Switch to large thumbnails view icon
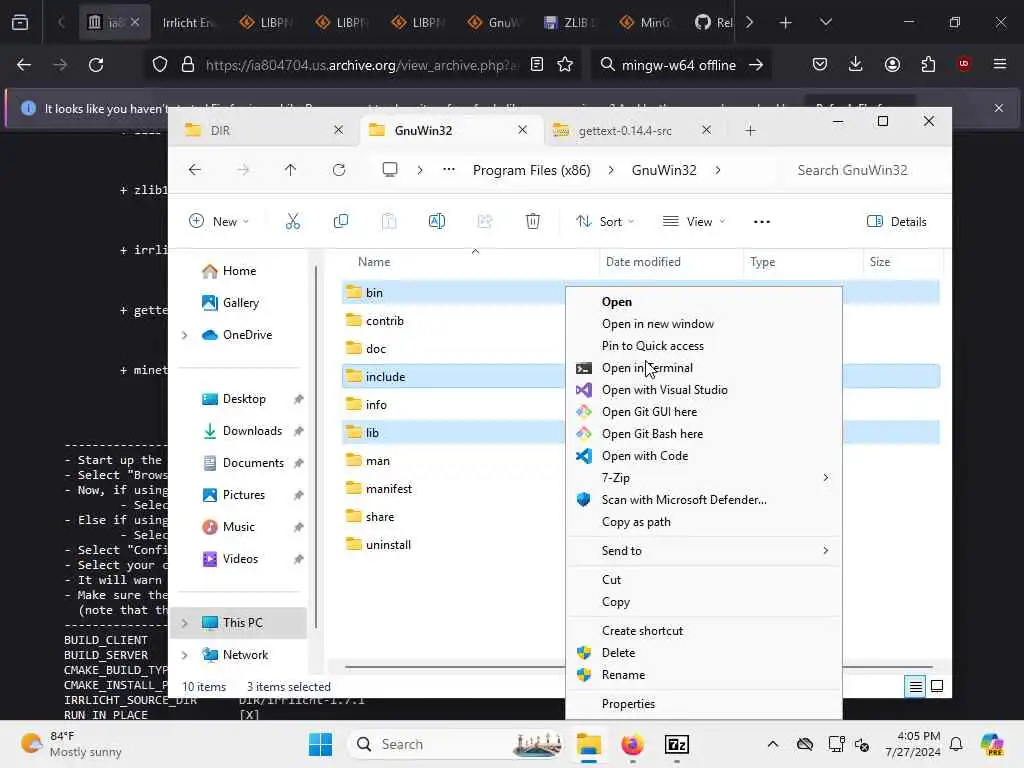The width and height of the screenshot is (1024, 768). pyautogui.click(x=936, y=686)
